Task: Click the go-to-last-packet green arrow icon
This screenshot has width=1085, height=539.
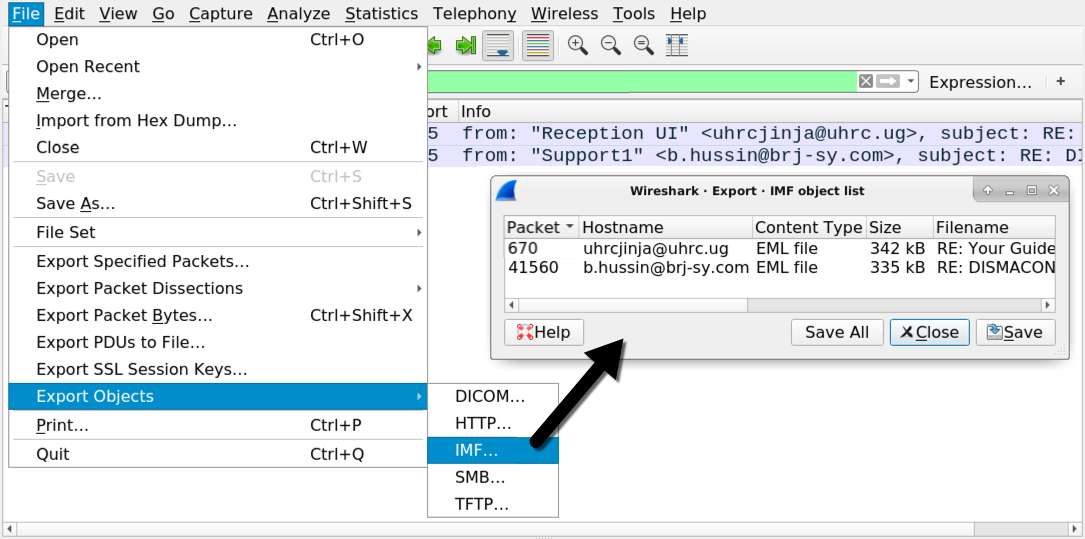Action: click(x=466, y=46)
